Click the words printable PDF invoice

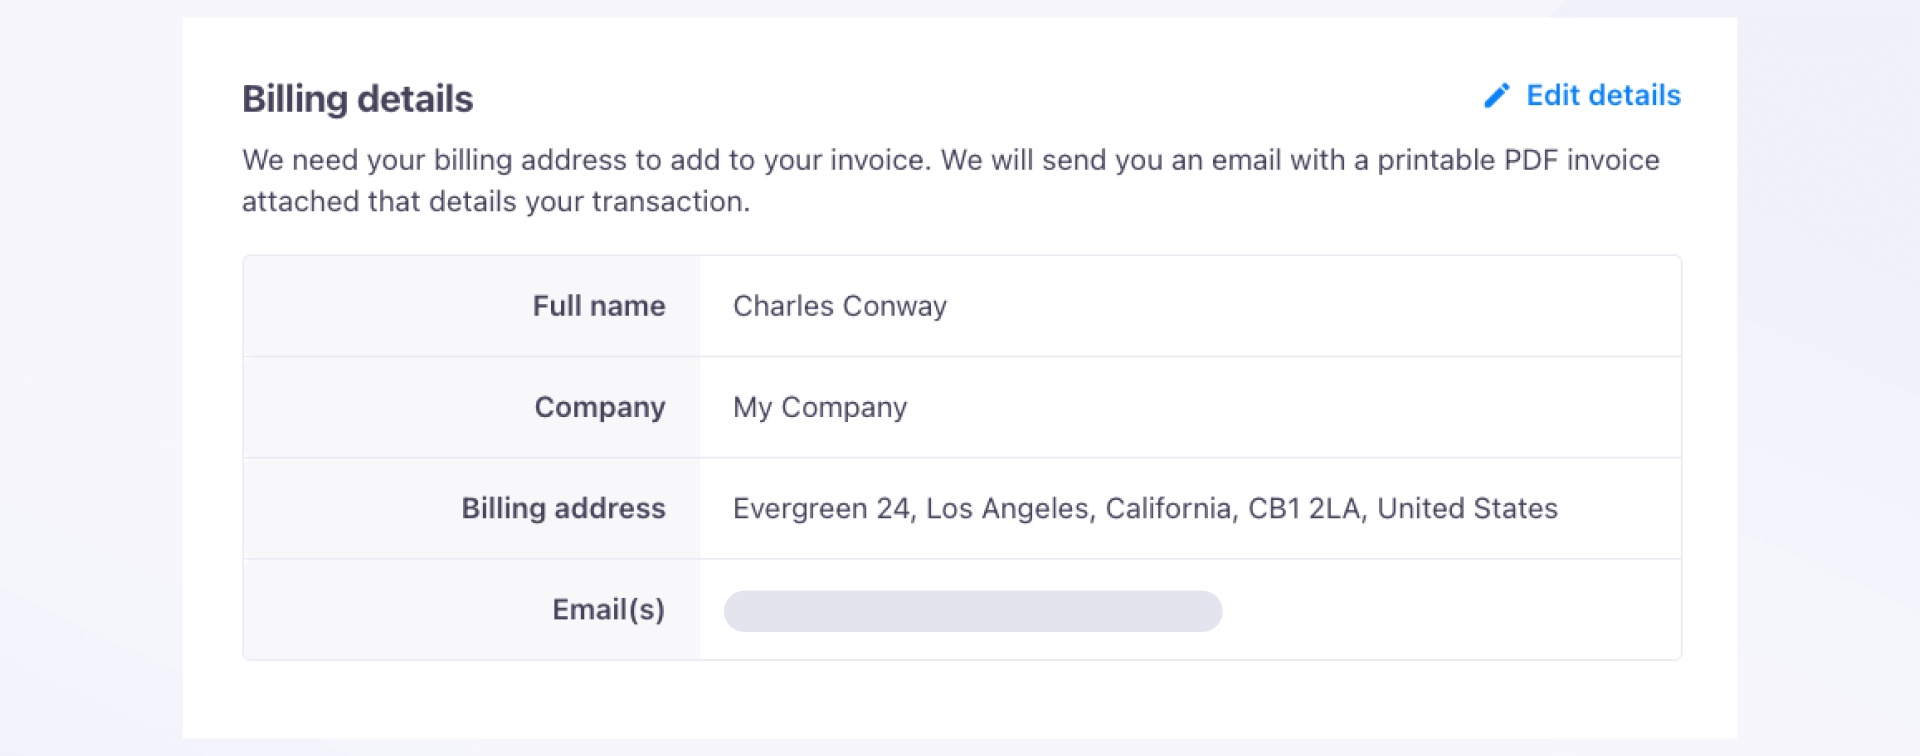coord(1517,160)
